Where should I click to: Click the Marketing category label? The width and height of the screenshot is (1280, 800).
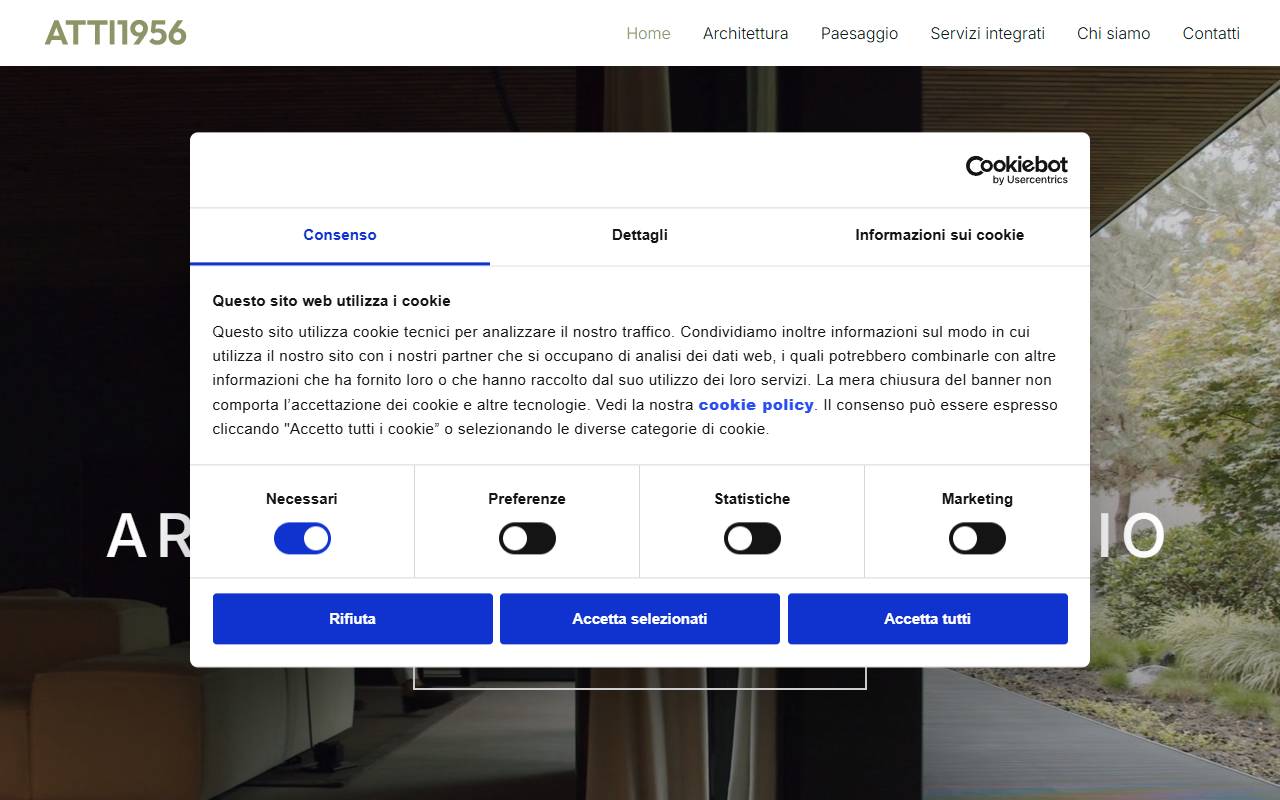pyautogui.click(x=977, y=499)
